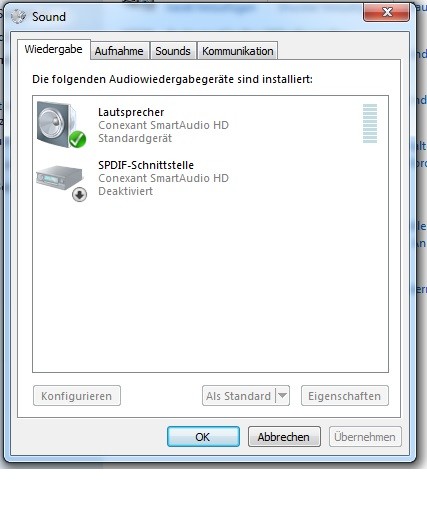Switch to the Sounds tab

[x=173, y=51]
